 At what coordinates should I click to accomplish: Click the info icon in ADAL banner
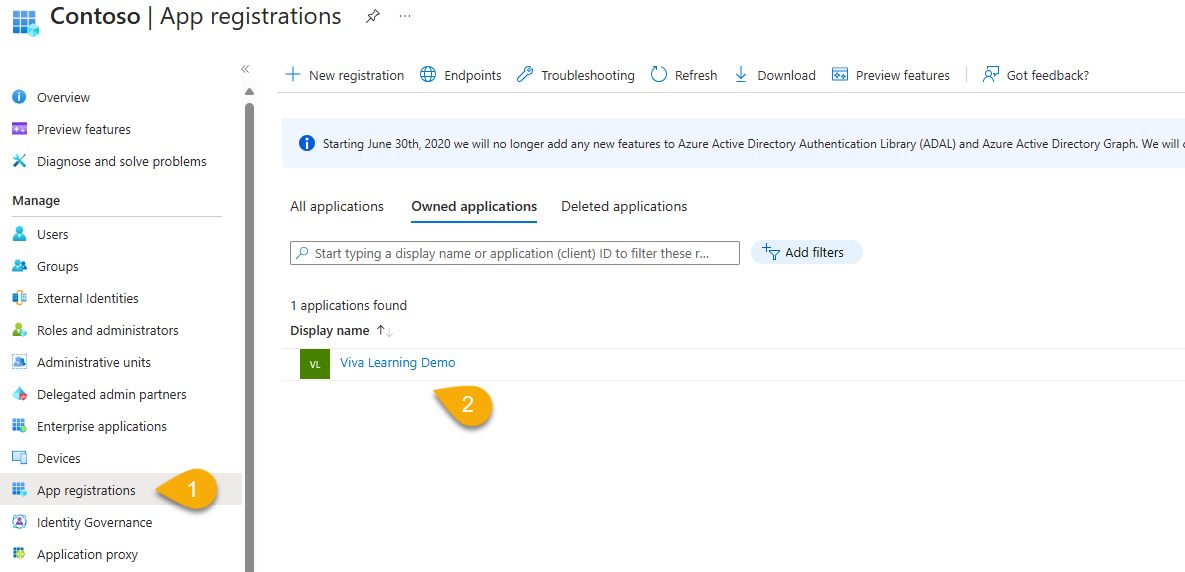(307, 143)
